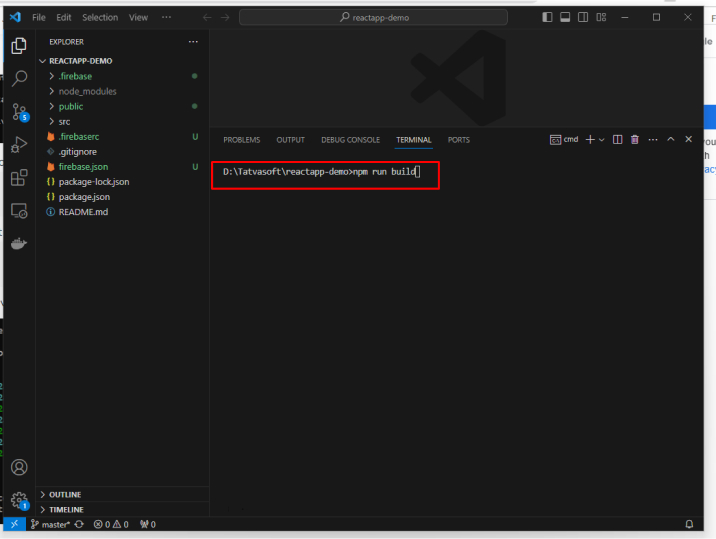Switch to the DEBUG CONSOLE tab

(x=350, y=140)
